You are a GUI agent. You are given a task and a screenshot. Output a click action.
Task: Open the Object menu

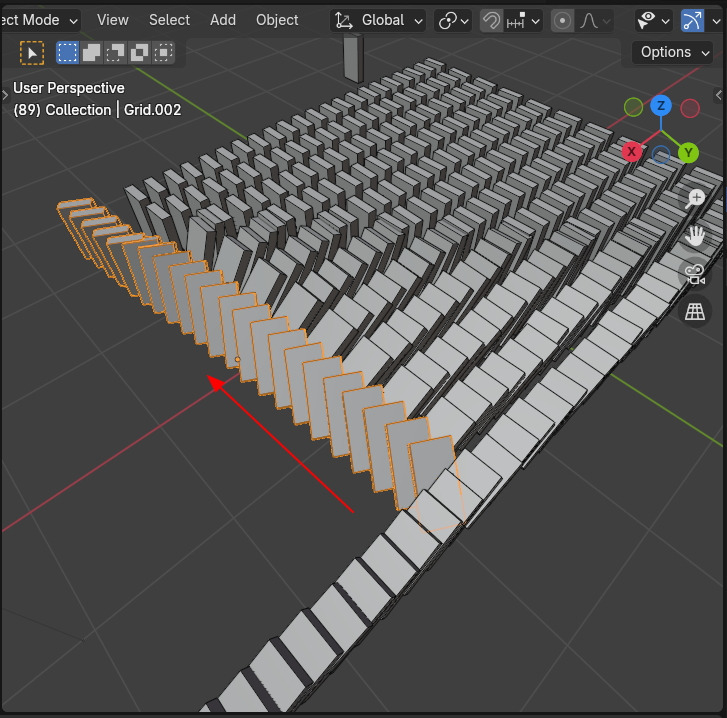point(277,20)
